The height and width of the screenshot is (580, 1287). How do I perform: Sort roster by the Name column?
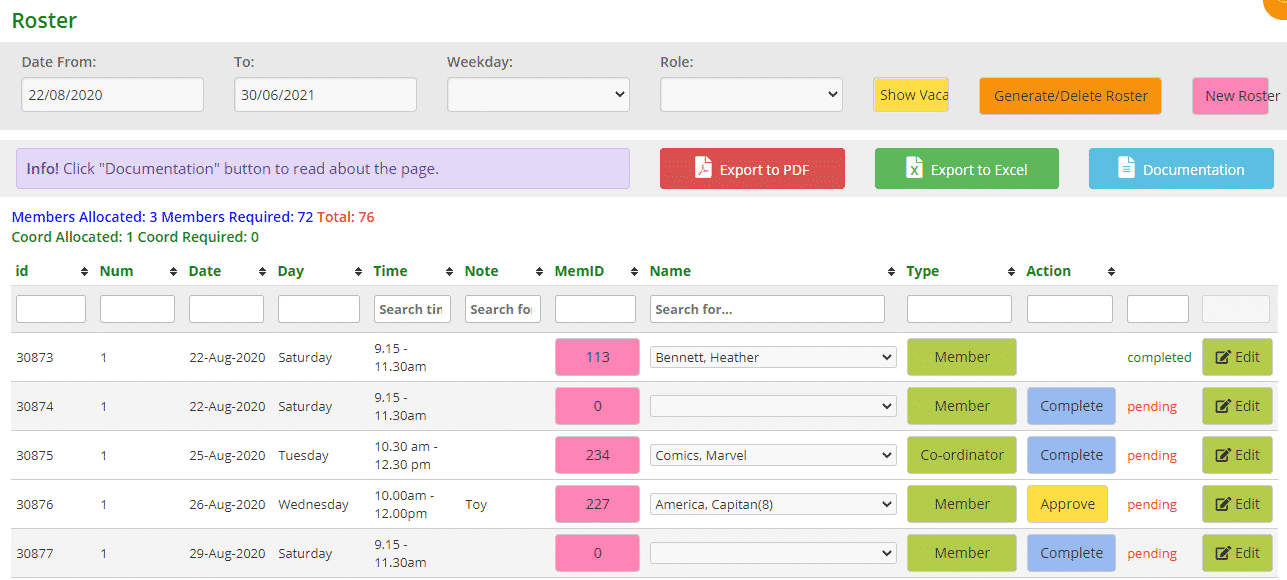tap(671, 271)
